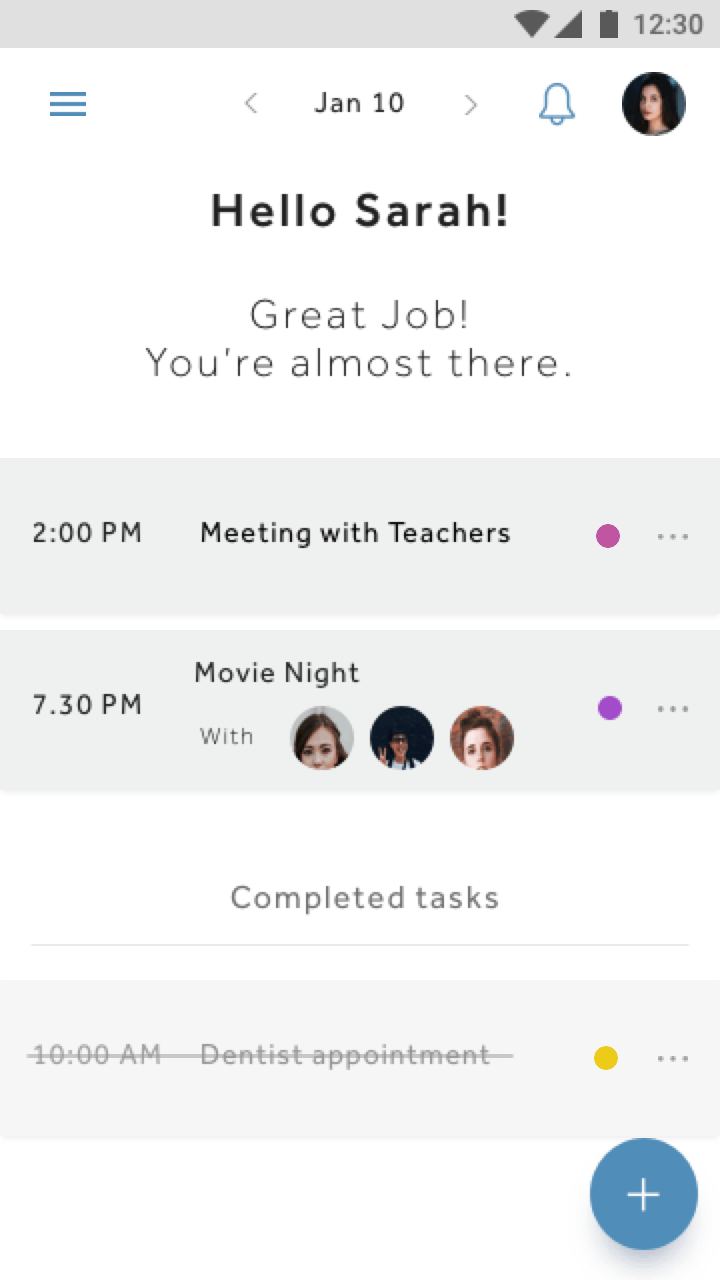720x1280 pixels.
Task: Add new task with plus button
Action: [x=643, y=1194]
